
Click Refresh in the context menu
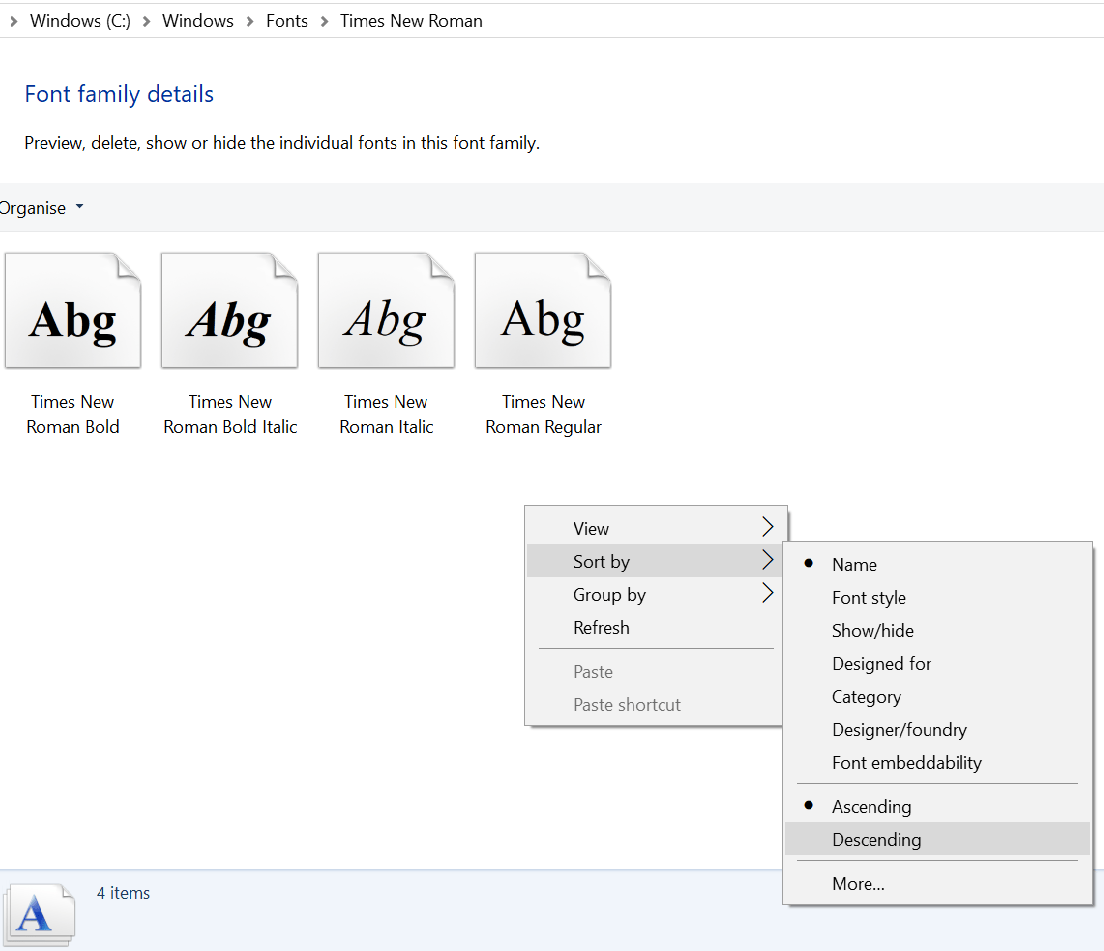(601, 628)
